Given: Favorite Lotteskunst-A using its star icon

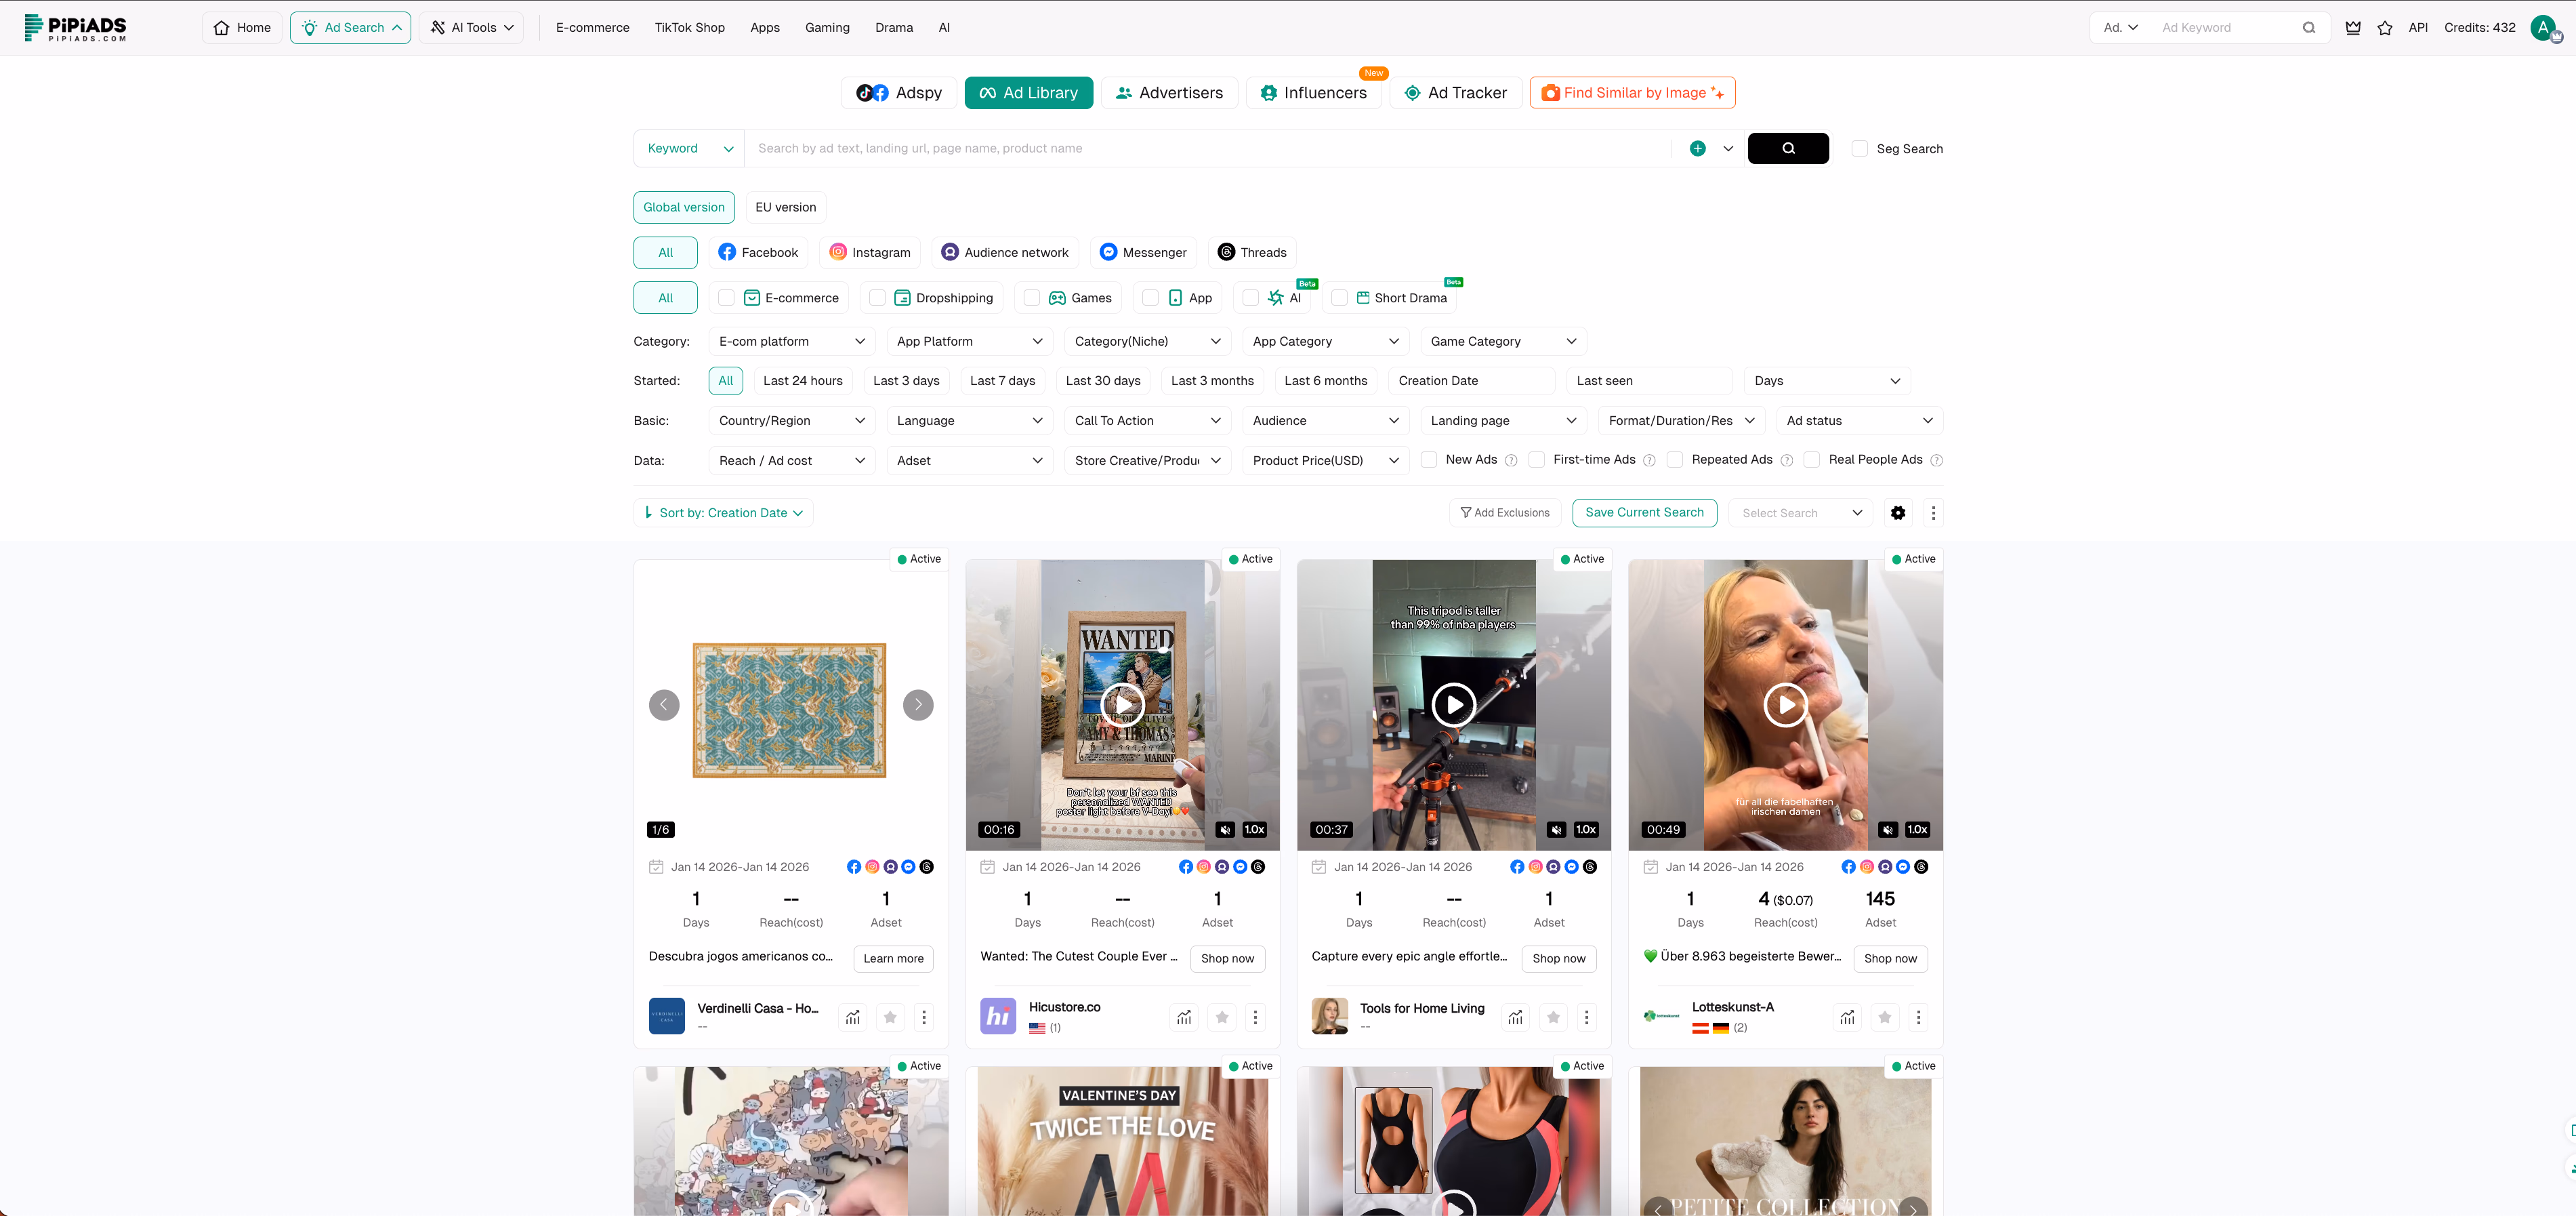Looking at the screenshot, I should click(x=1884, y=1017).
